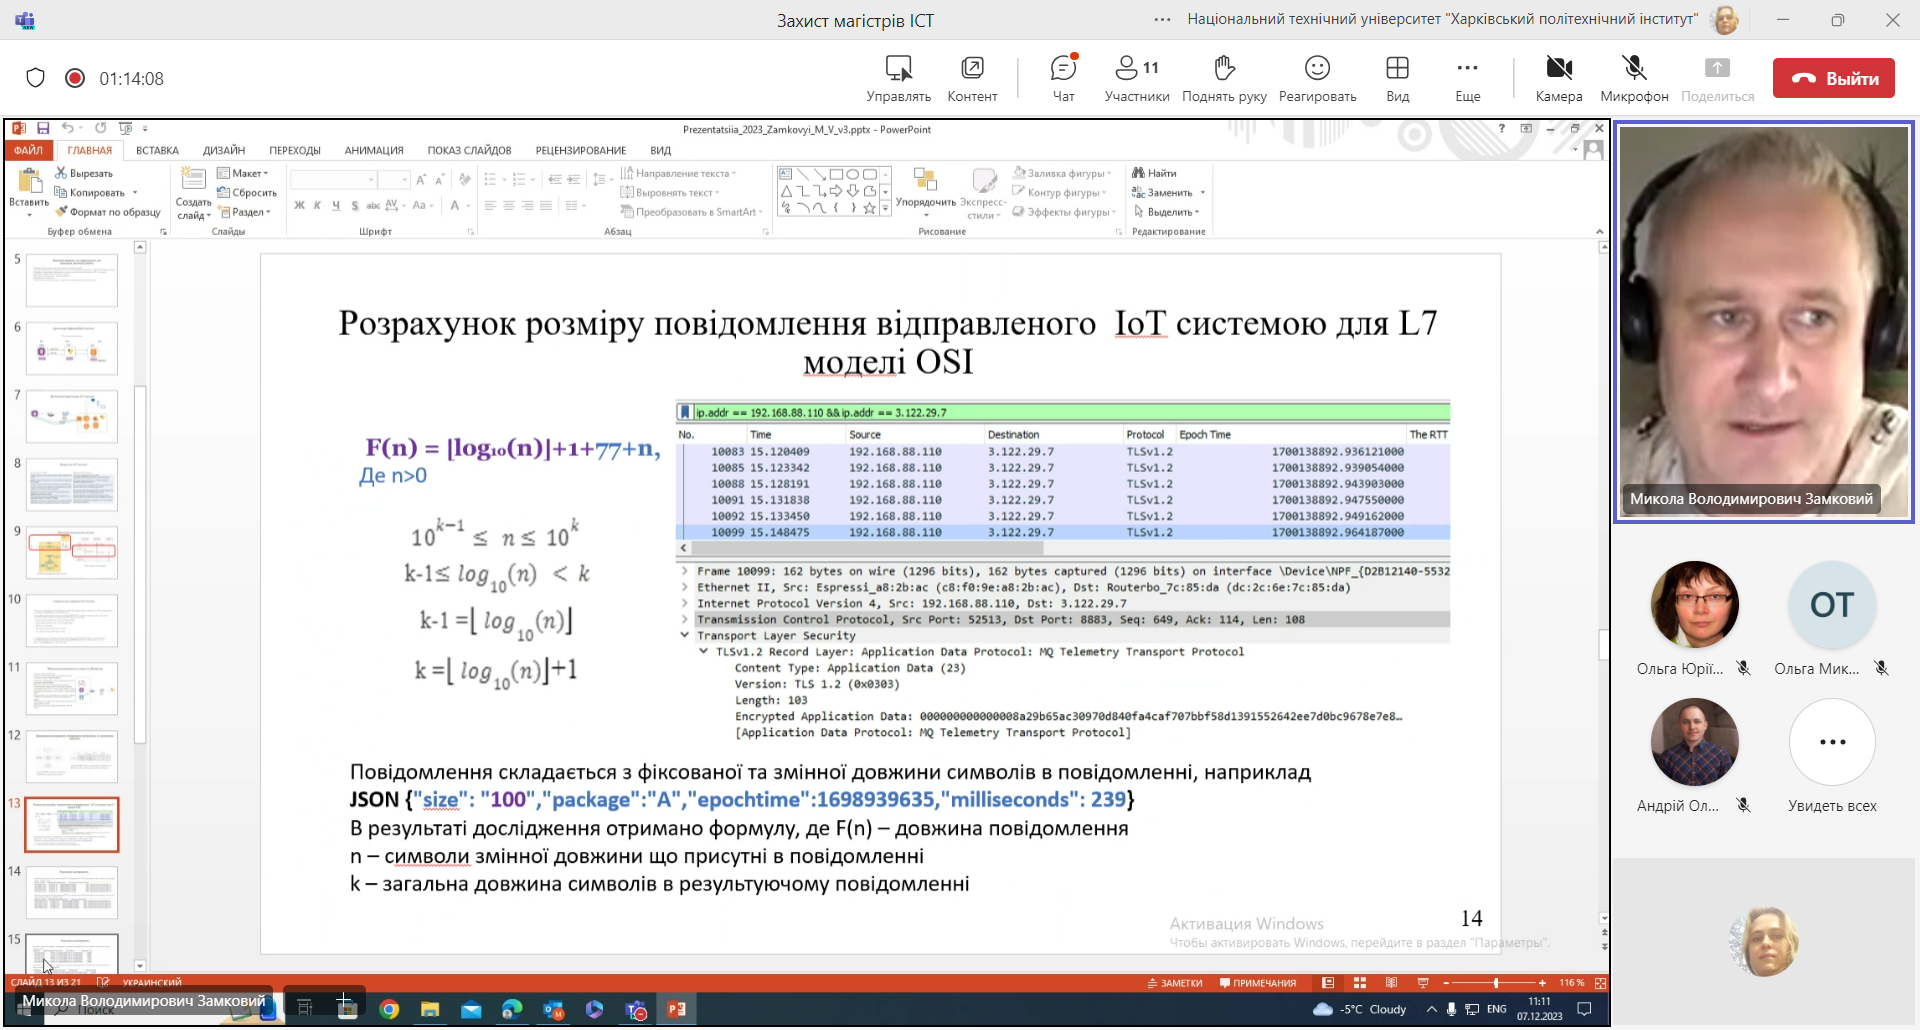The width and height of the screenshot is (1920, 1030).
Task: Leave the meeting with Выйти button
Action: [x=1833, y=79]
